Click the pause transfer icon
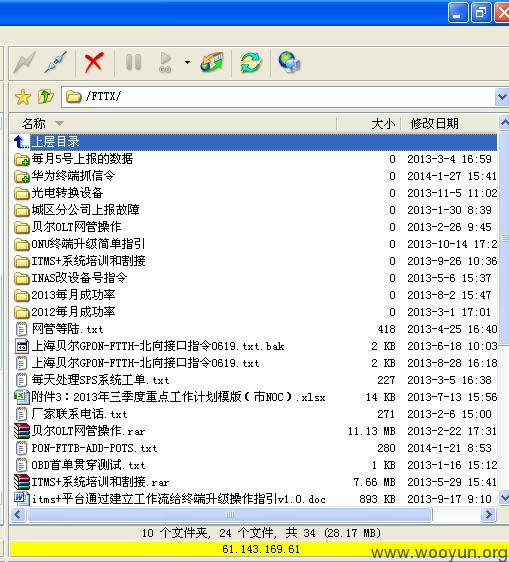509x562 pixels. point(133,62)
